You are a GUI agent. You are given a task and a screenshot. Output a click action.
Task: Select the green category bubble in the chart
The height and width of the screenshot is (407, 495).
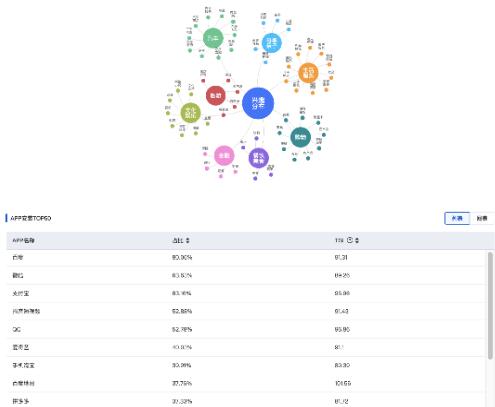click(x=213, y=38)
